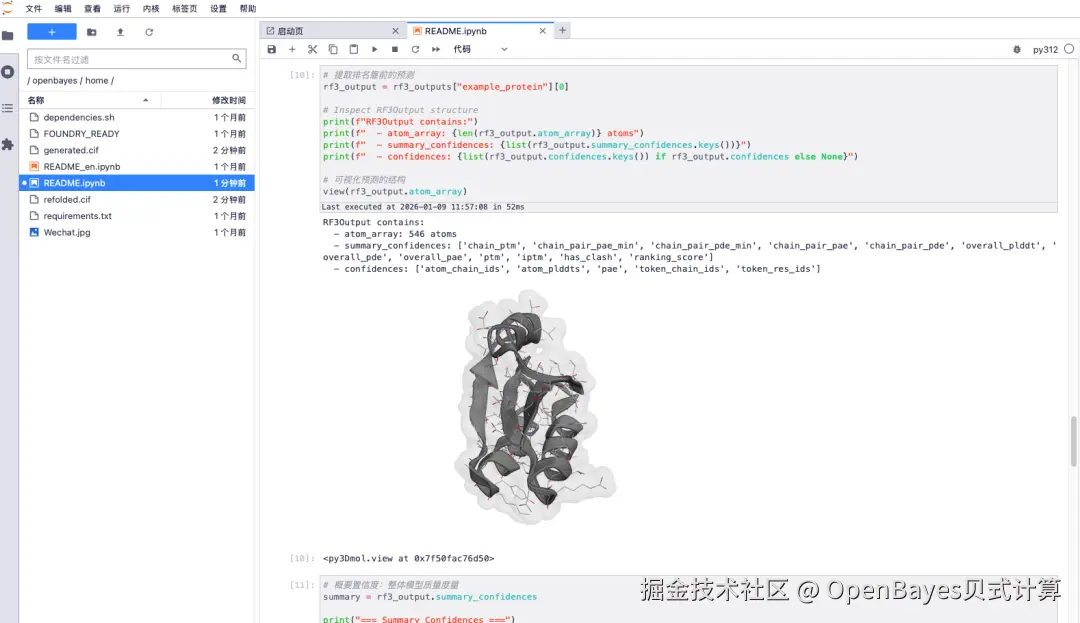Image resolution: width=1080 pixels, height=623 pixels.
Task: Click the Jupyter logo icon
Action: tap(8, 8)
